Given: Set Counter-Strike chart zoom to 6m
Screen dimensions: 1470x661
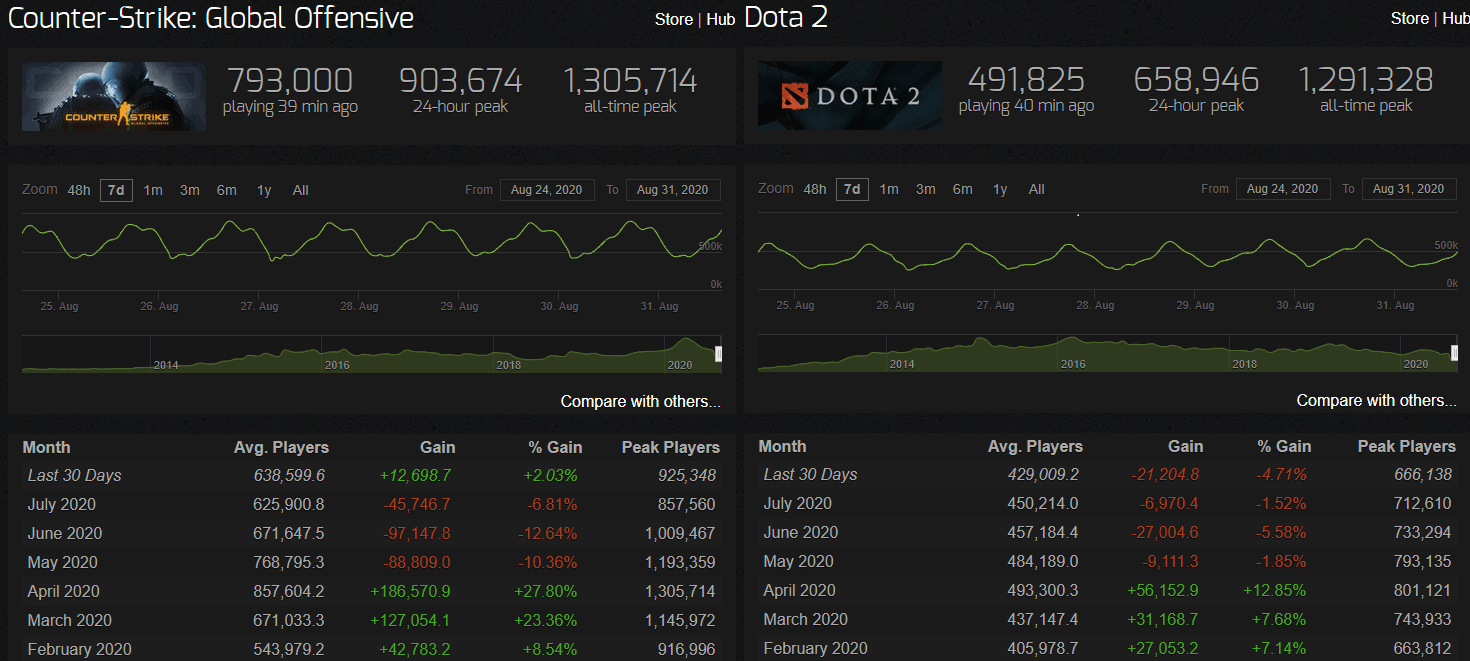Looking at the screenshot, I should pyautogui.click(x=227, y=190).
